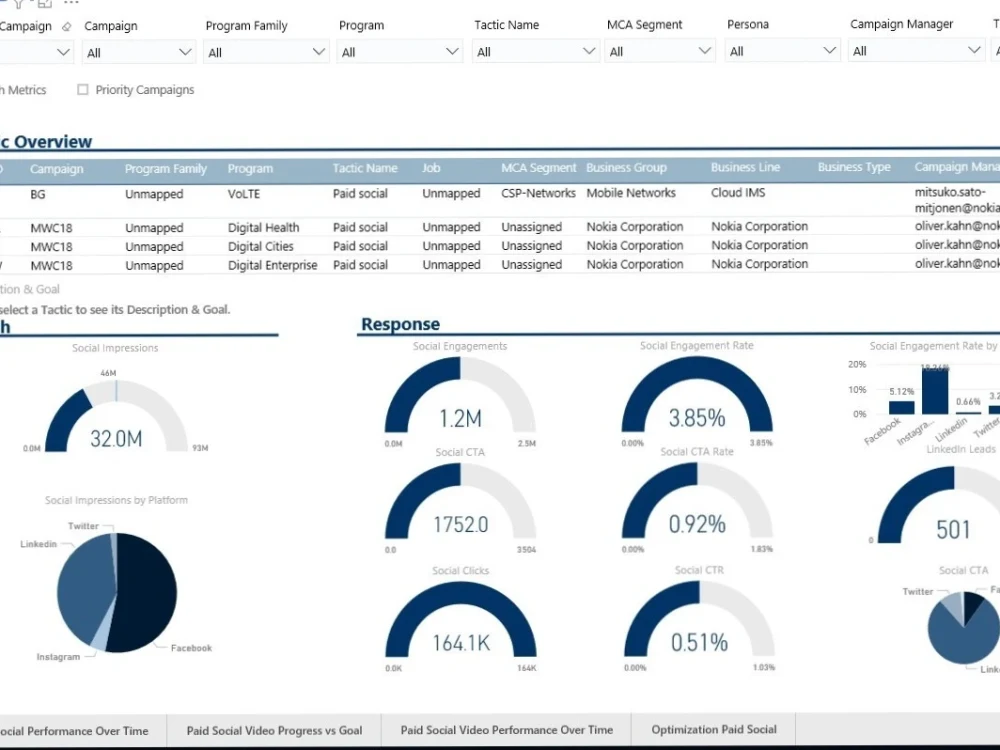Screen dimensions: 1000x750
Task: Click the filter funnel icon in the top toolbar
Action: click(x=18, y=5)
